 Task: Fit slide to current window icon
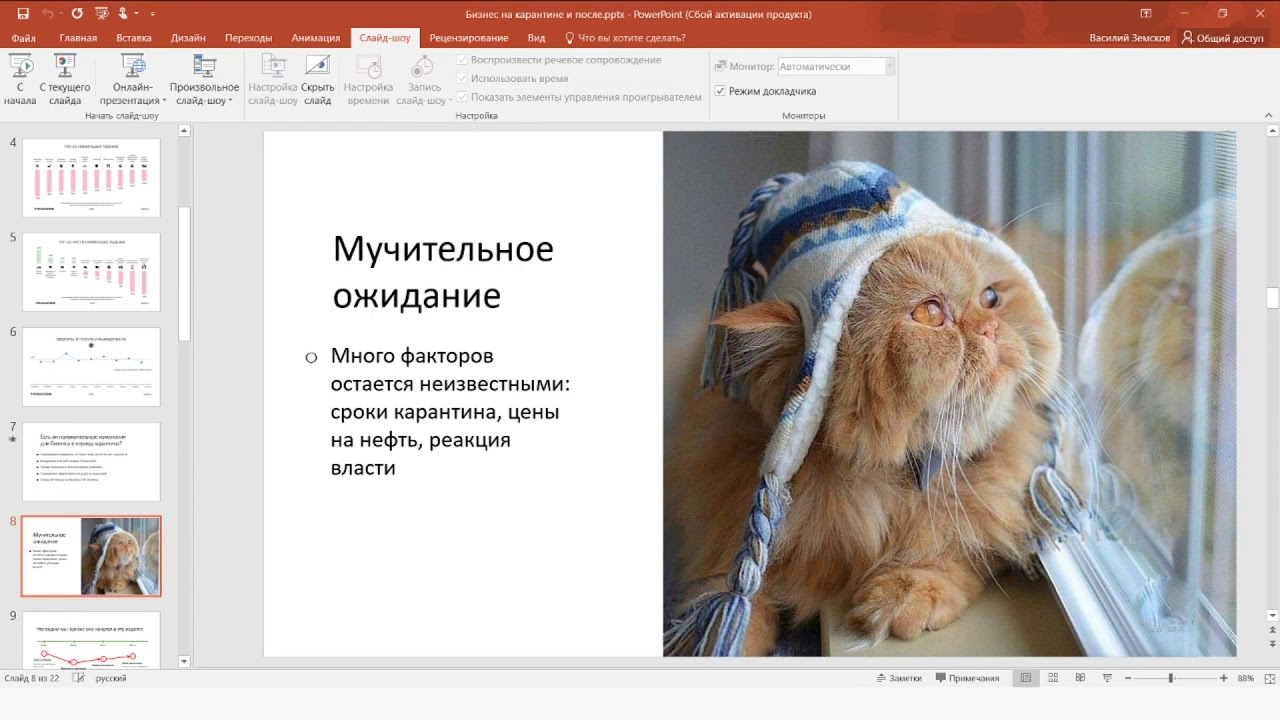pos(1268,678)
